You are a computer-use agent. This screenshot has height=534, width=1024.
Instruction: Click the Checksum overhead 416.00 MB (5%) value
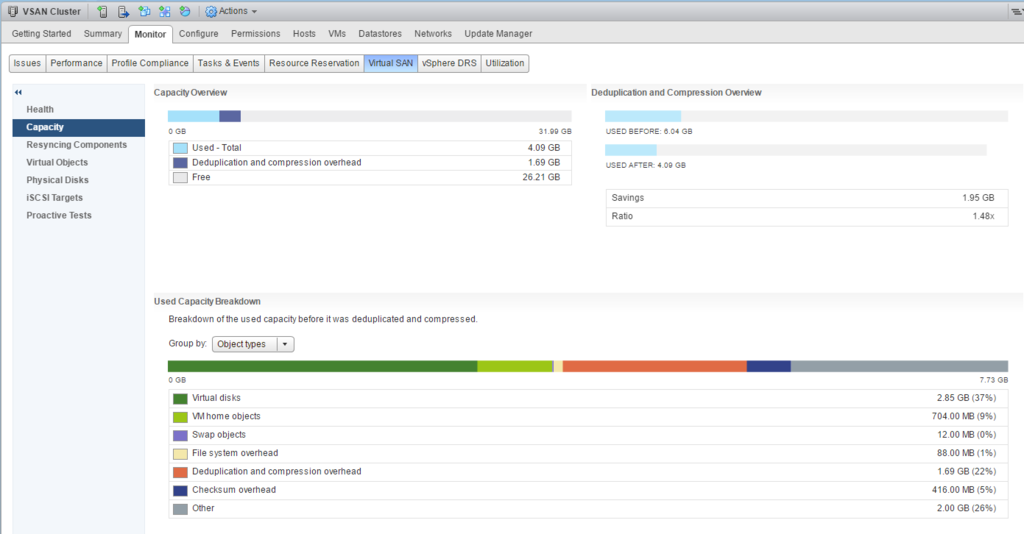click(x=964, y=490)
